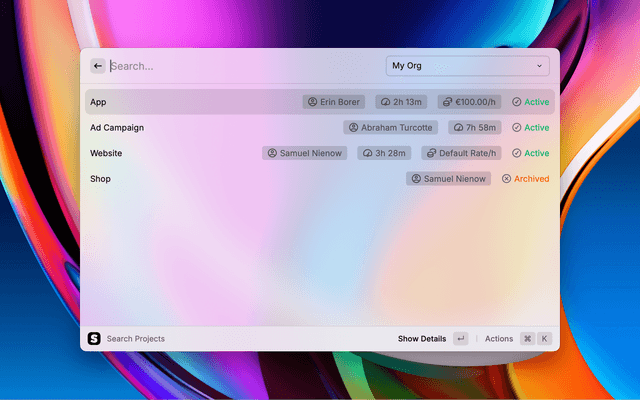Click the Search input field
This screenshot has width=640, height=400.
(240, 66)
